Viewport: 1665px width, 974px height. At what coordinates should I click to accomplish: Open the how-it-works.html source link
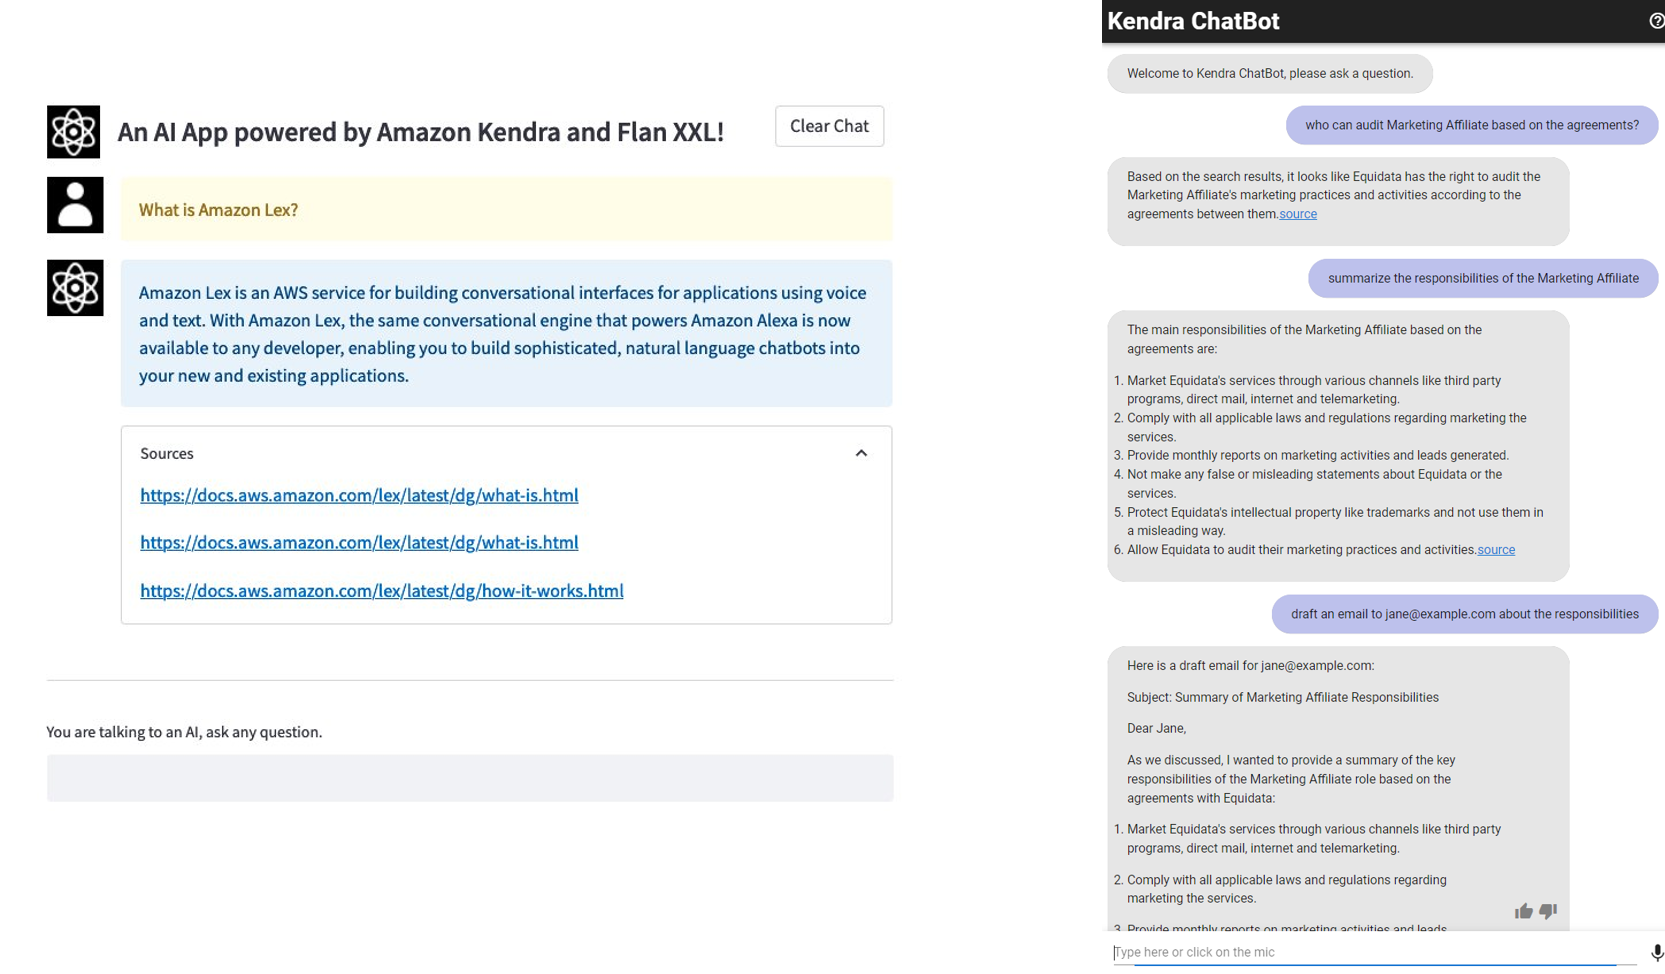381,591
